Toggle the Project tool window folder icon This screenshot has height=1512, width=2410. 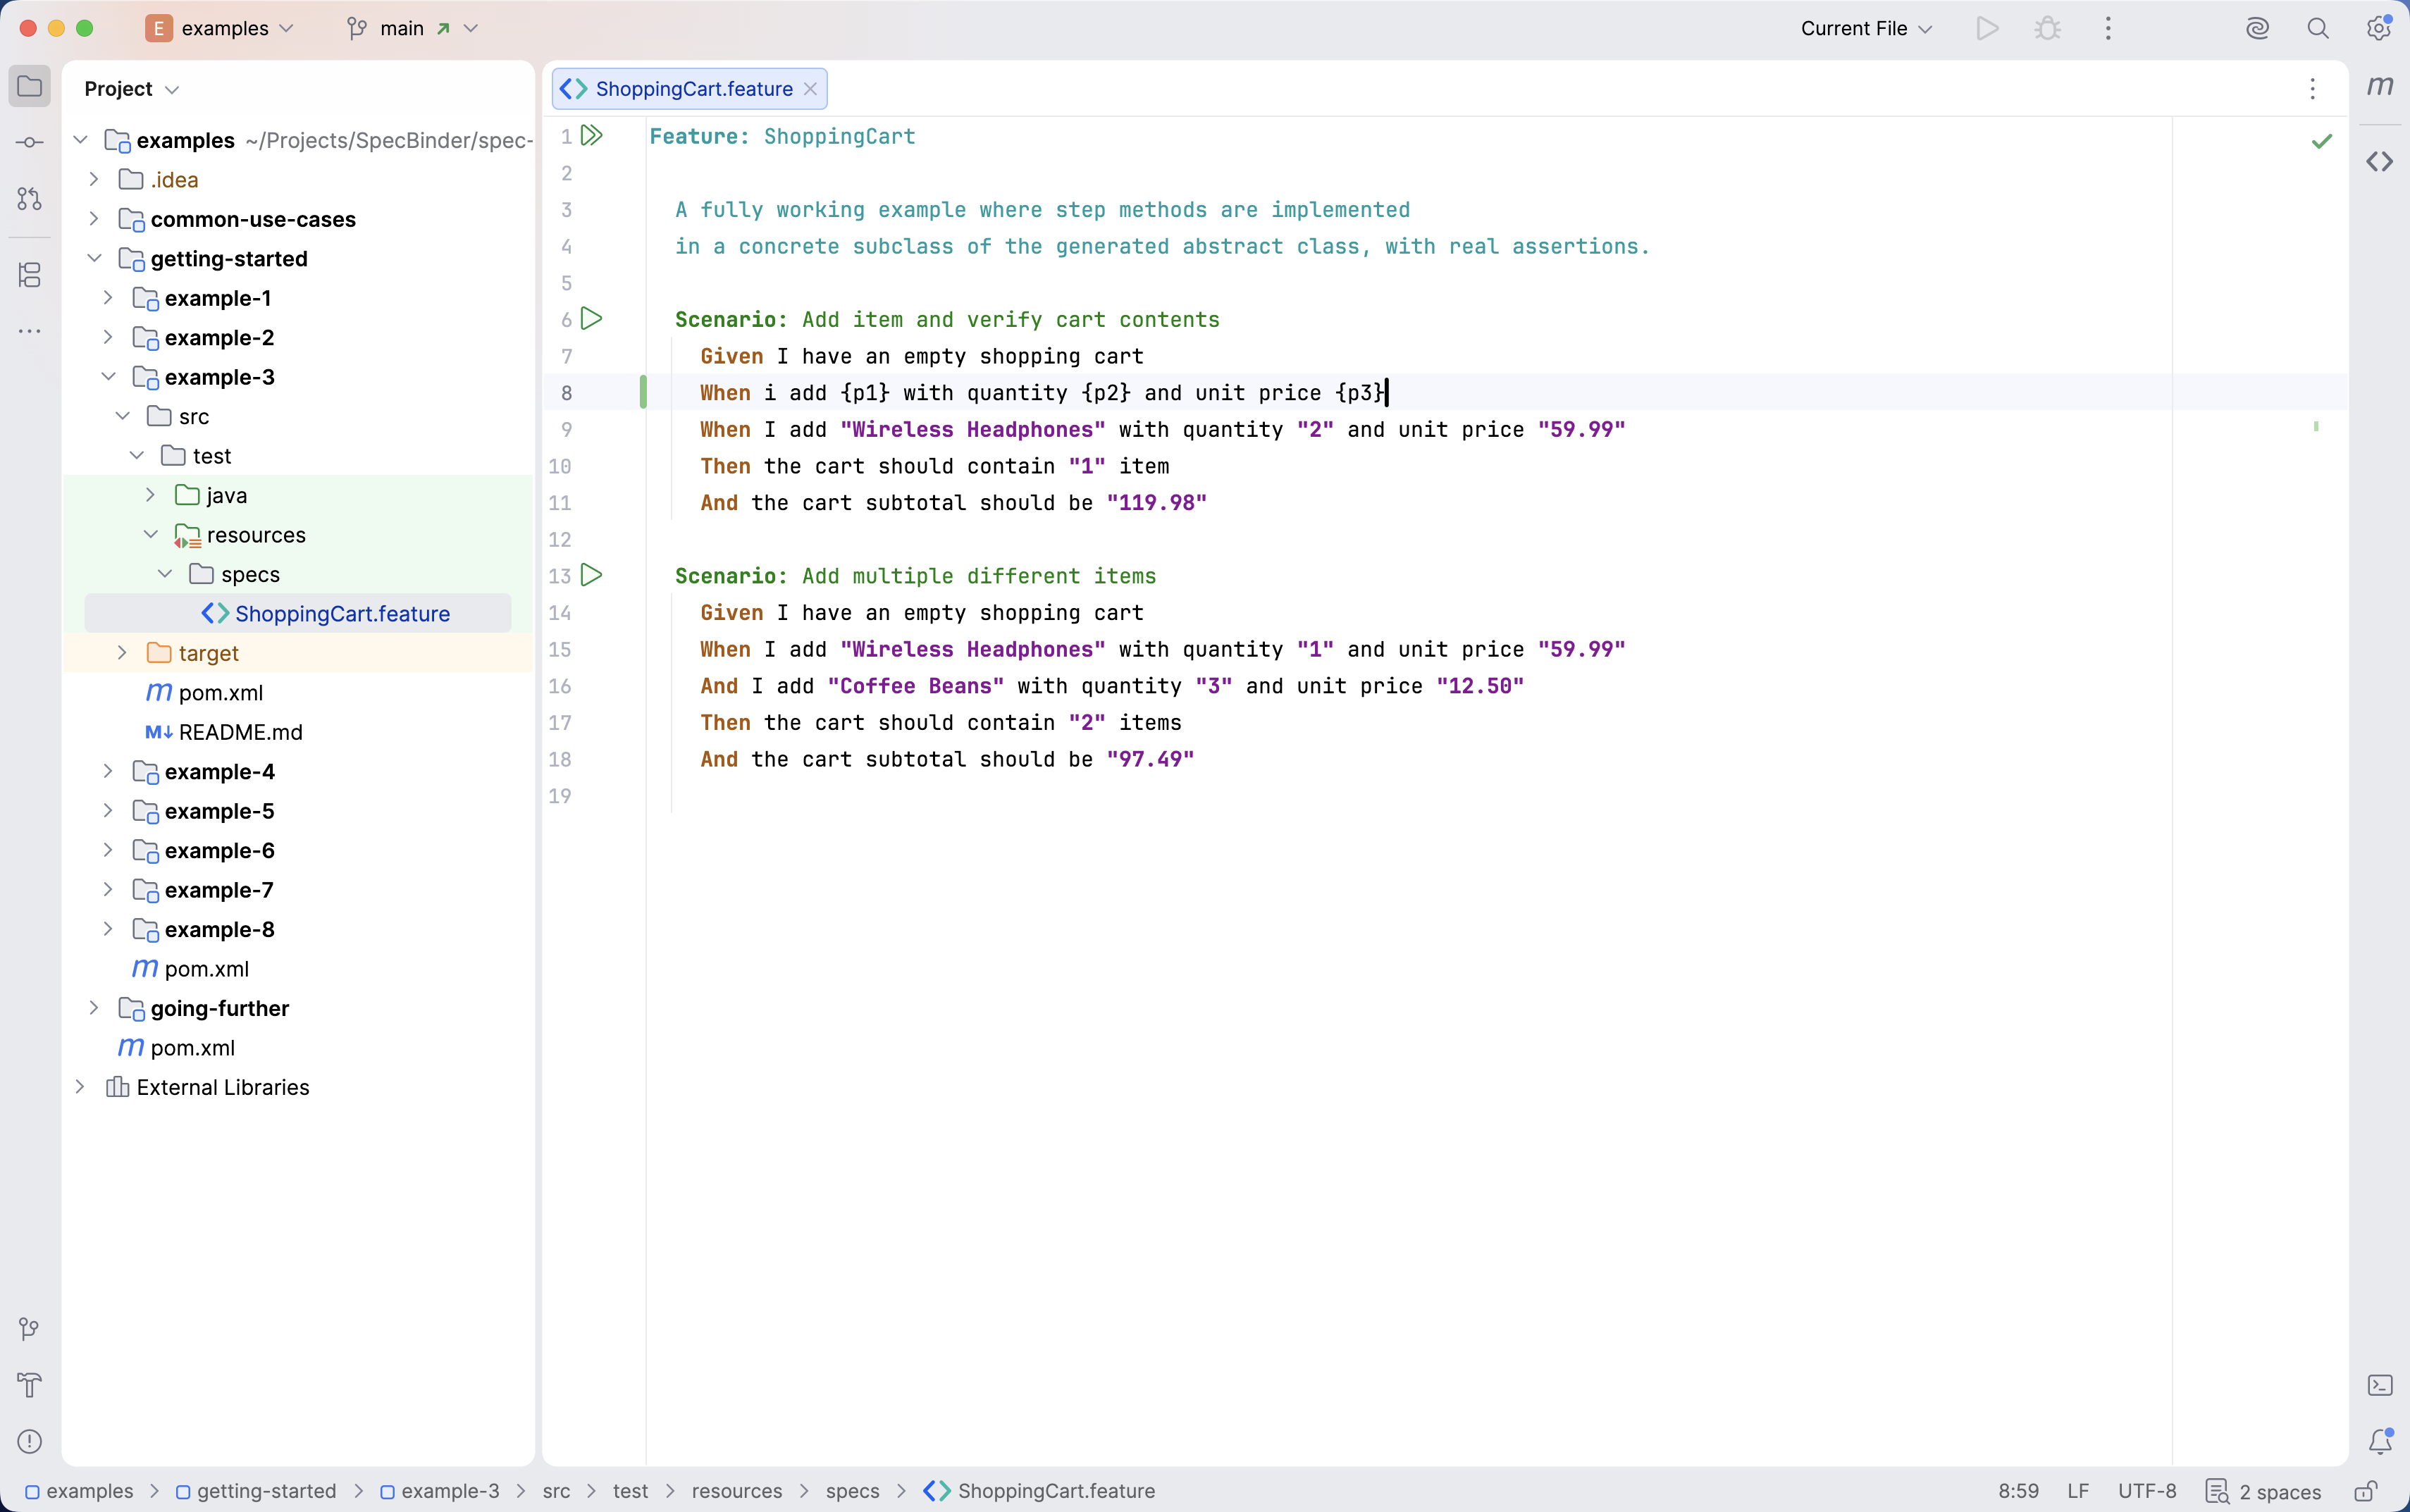click(x=30, y=86)
